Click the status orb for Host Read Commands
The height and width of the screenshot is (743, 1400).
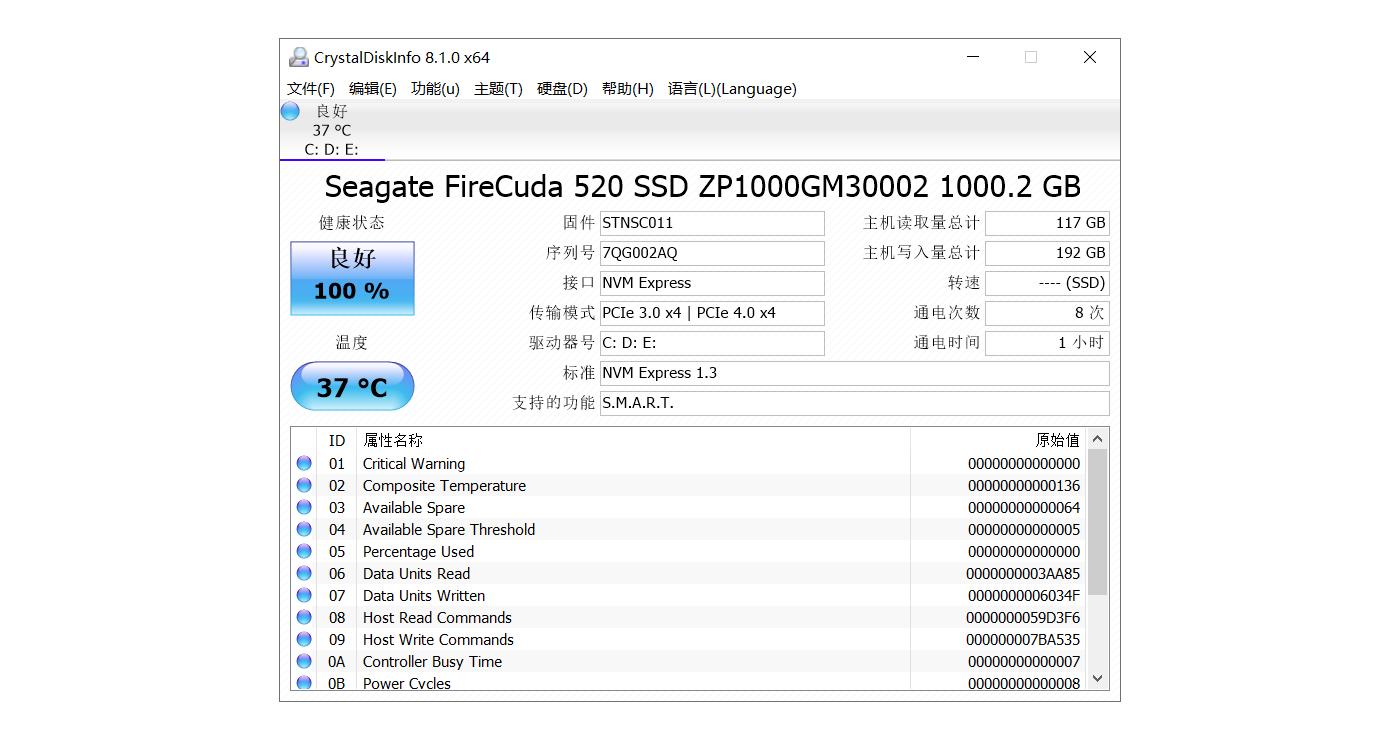click(x=304, y=618)
